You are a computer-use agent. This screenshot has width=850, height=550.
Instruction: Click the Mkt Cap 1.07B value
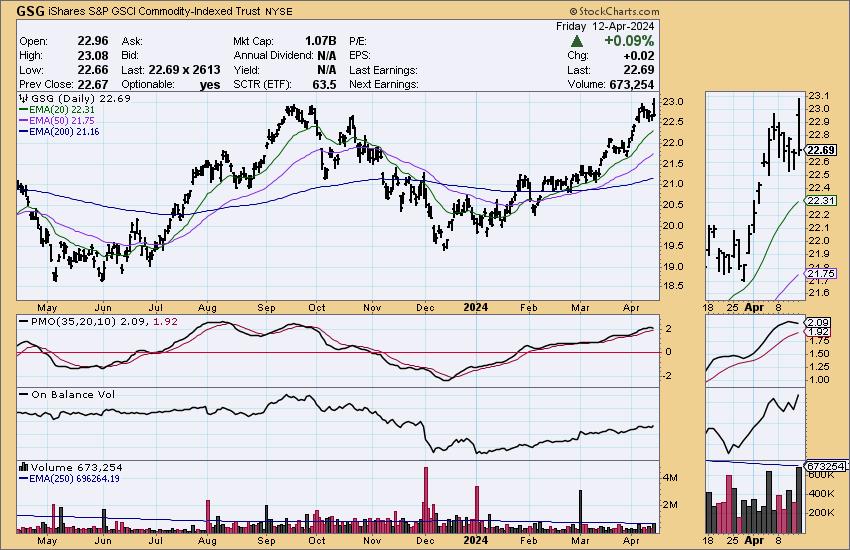(320, 41)
